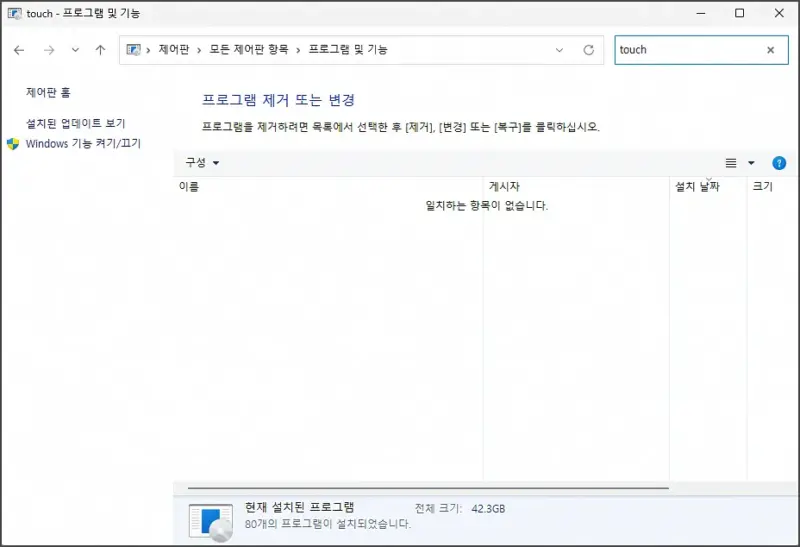Expand the view options arrow
This screenshot has height=547, width=800.
tap(751, 163)
